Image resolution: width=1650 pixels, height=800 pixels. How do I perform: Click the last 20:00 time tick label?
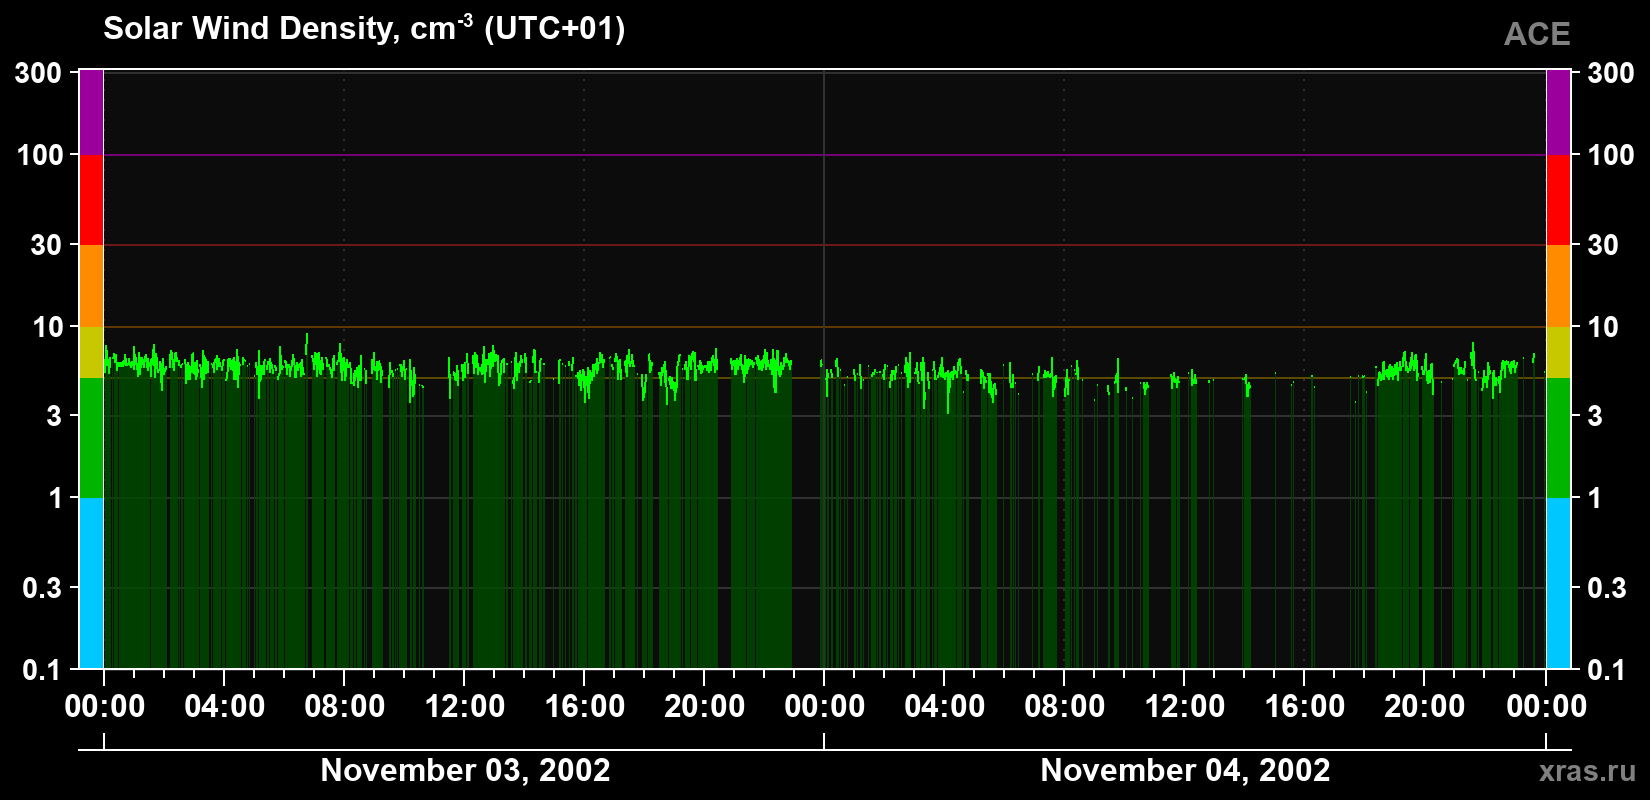click(x=1425, y=706)
